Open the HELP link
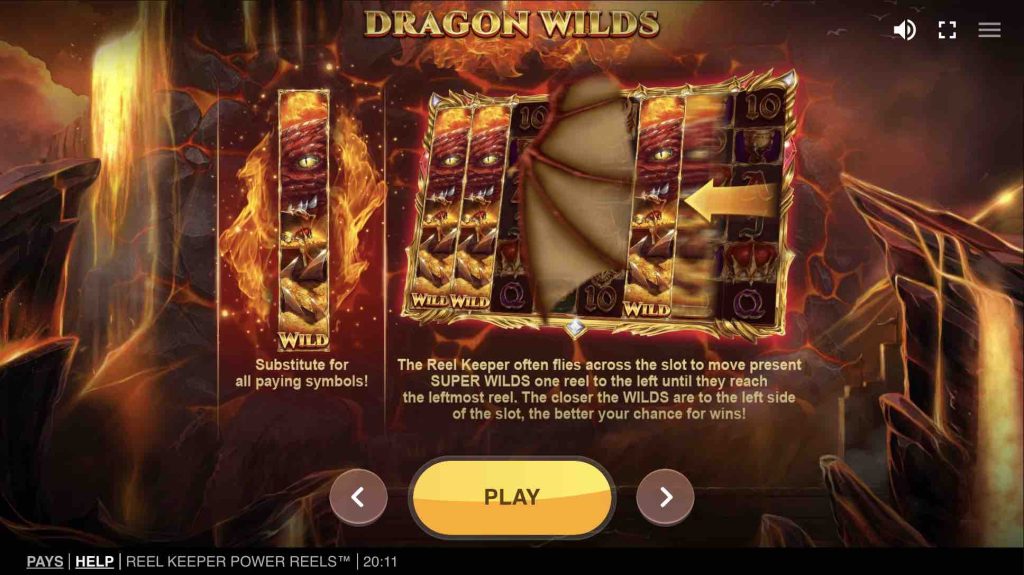Image resolution: width=1024 pixels, height=575 pixels. pyautogui.click(x=94, y=561)
